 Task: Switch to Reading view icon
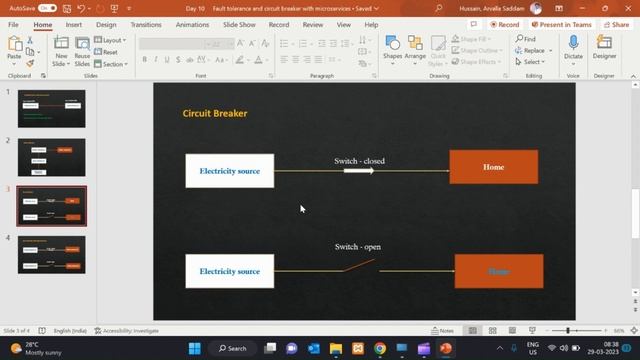tap(512, 331)
